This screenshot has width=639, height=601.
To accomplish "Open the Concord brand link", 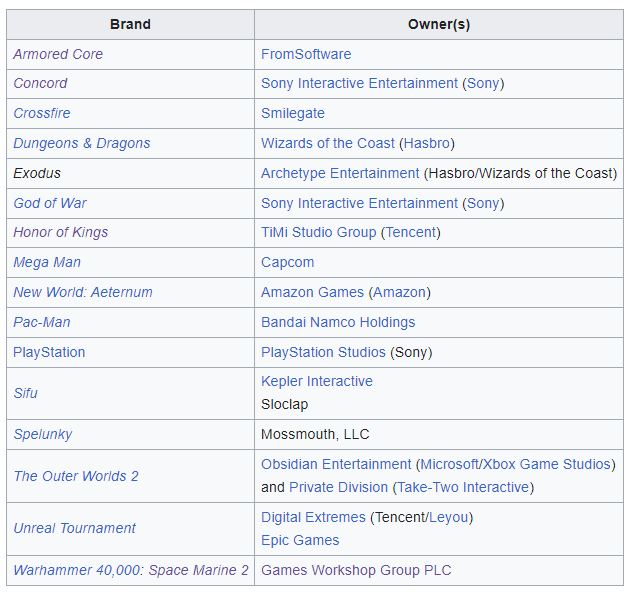I will [40, 84].
